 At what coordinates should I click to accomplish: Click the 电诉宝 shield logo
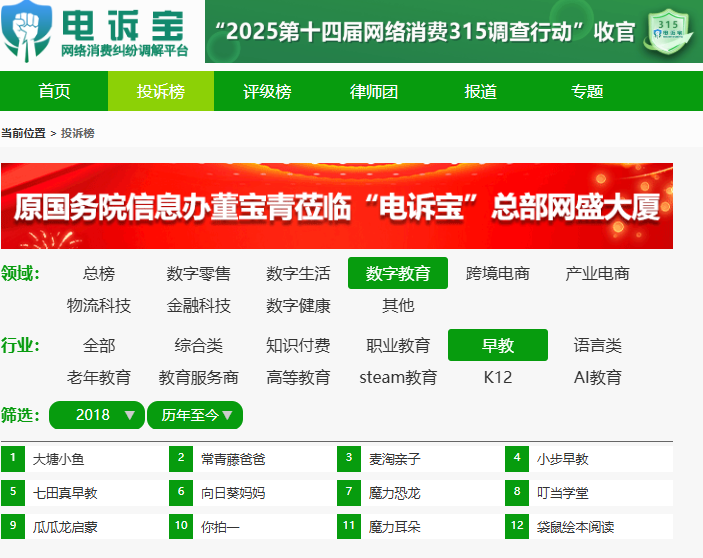26,30
